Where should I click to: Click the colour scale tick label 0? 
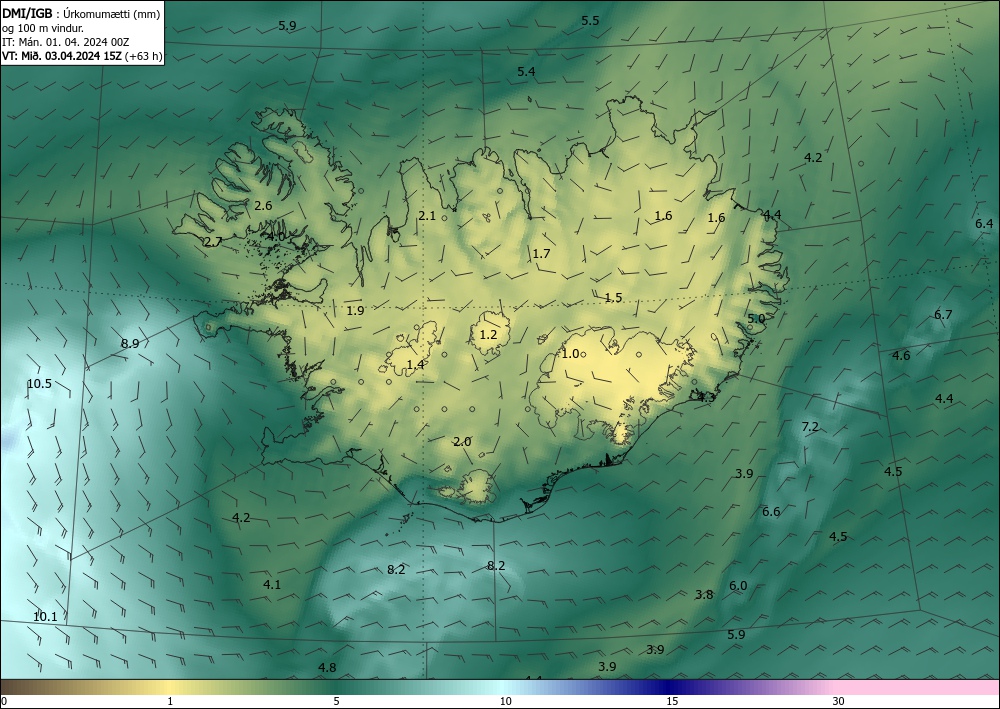coord(4,701)
